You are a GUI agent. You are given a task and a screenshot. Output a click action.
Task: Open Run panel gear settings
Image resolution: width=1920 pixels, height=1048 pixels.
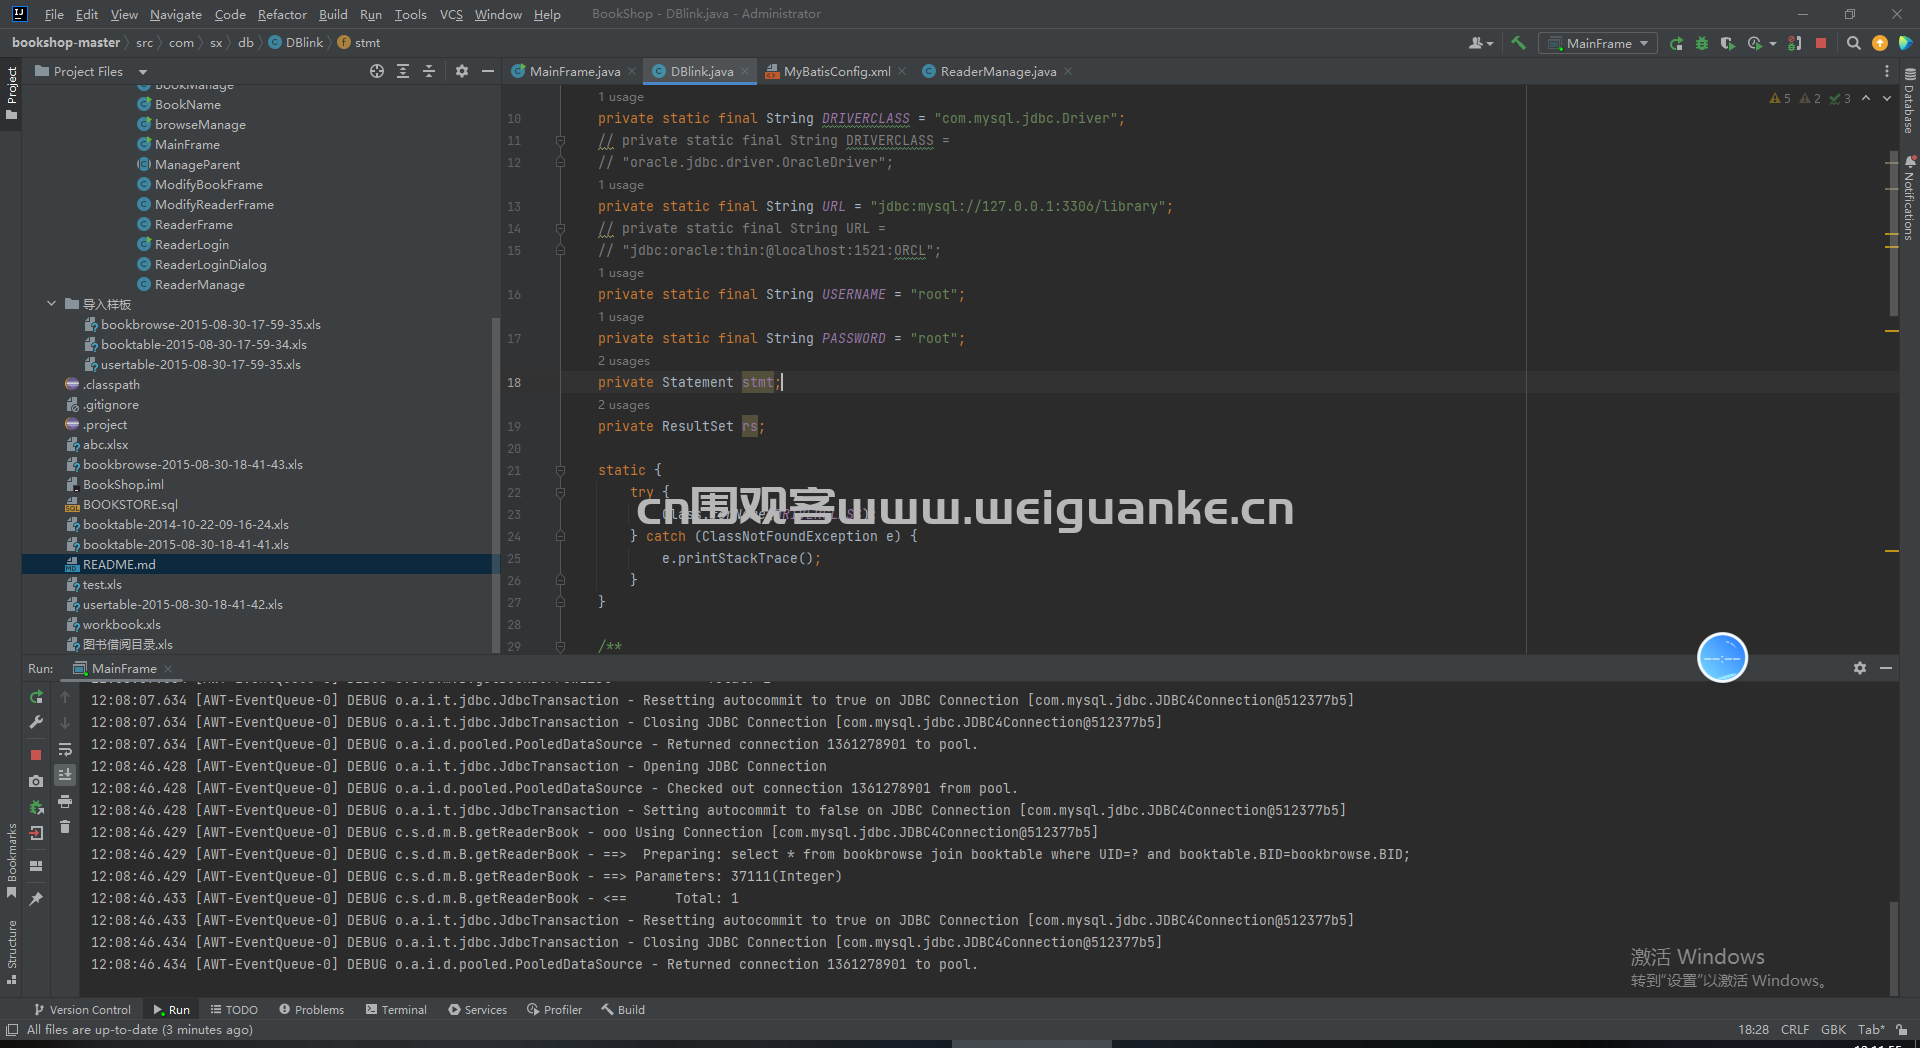(1860, 668)
